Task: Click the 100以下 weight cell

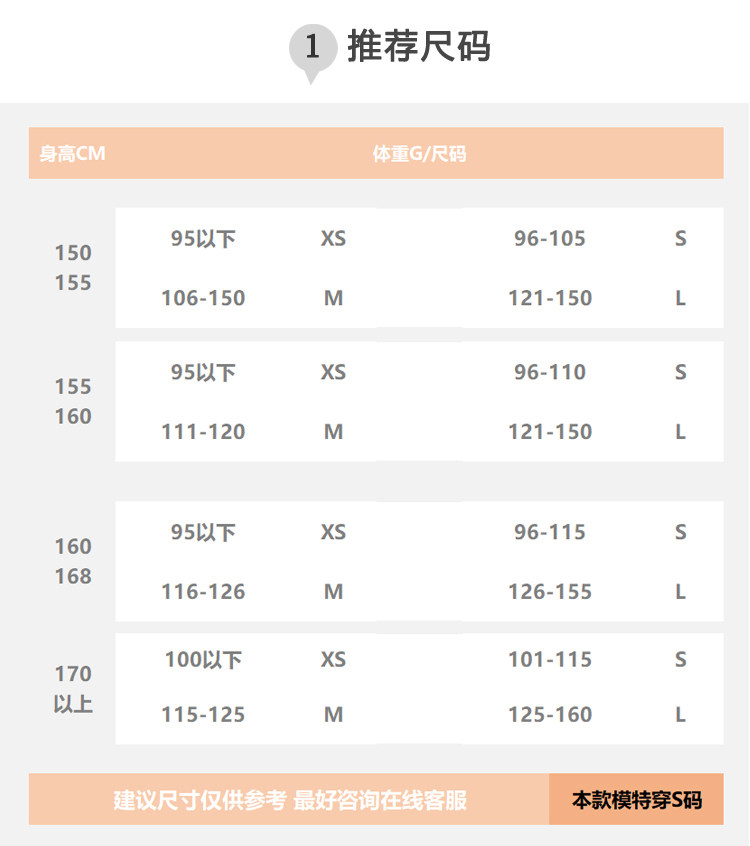Action: [203, 660]
